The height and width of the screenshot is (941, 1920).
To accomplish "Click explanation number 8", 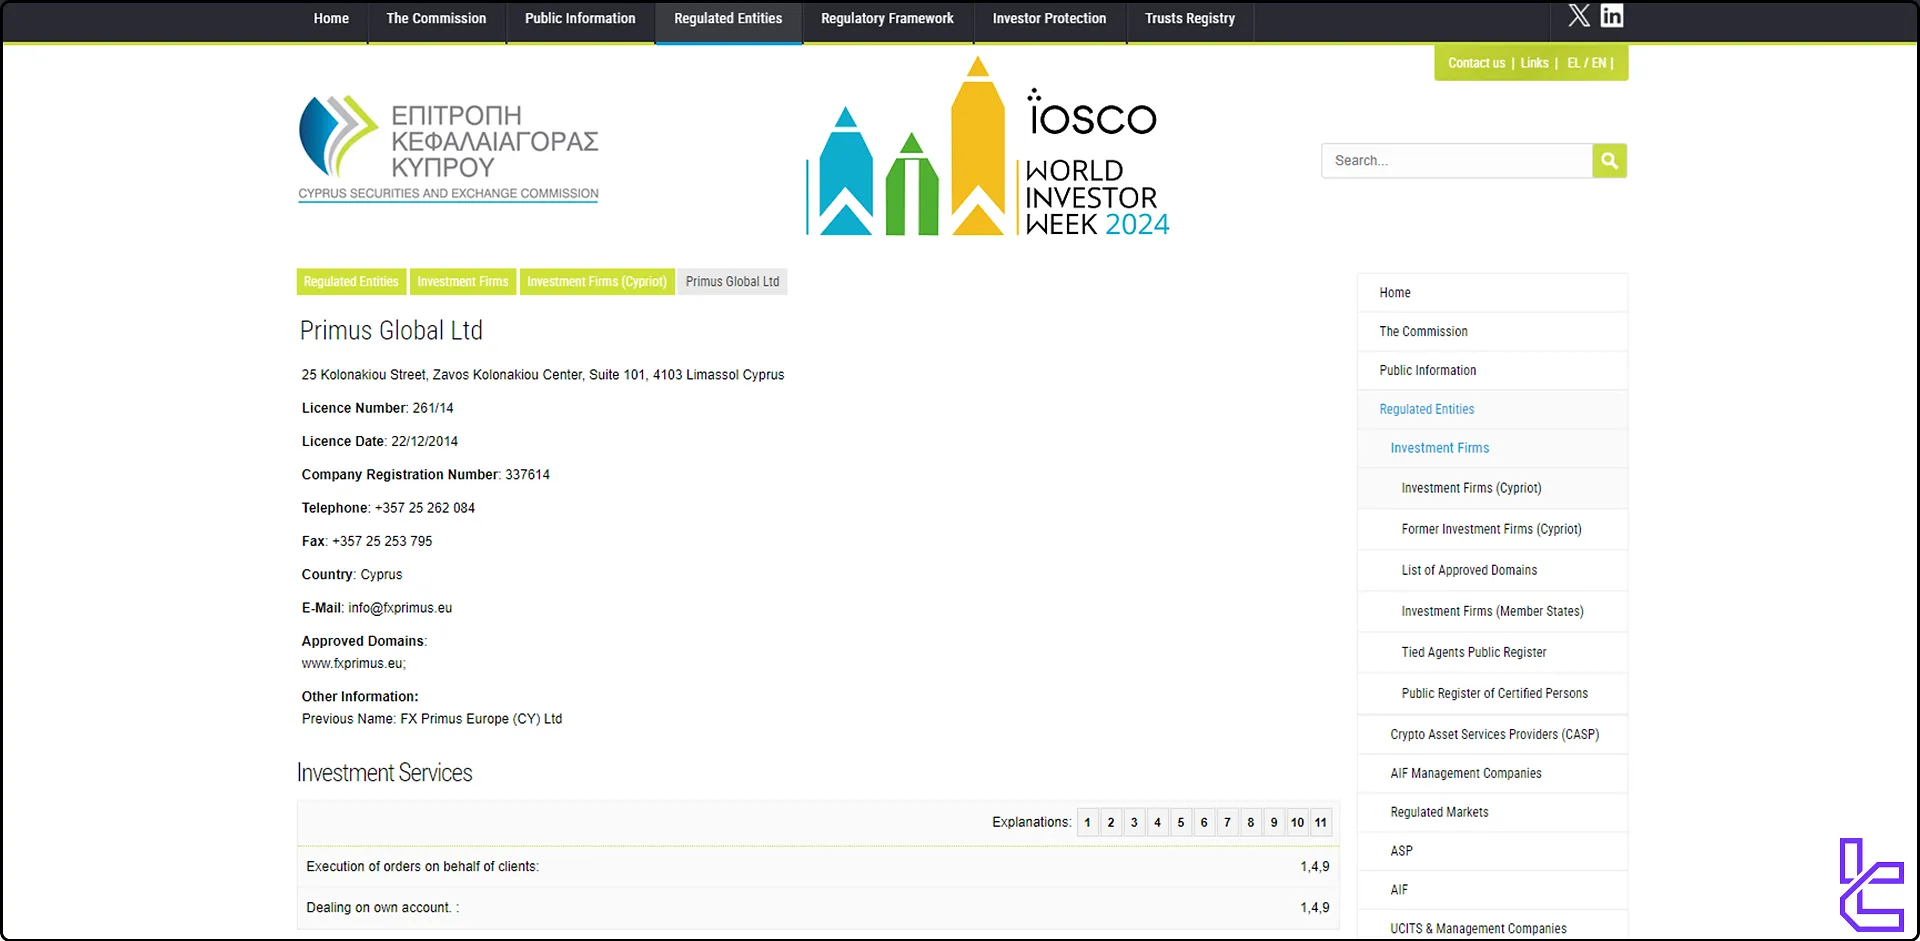I will point(1251,823).
